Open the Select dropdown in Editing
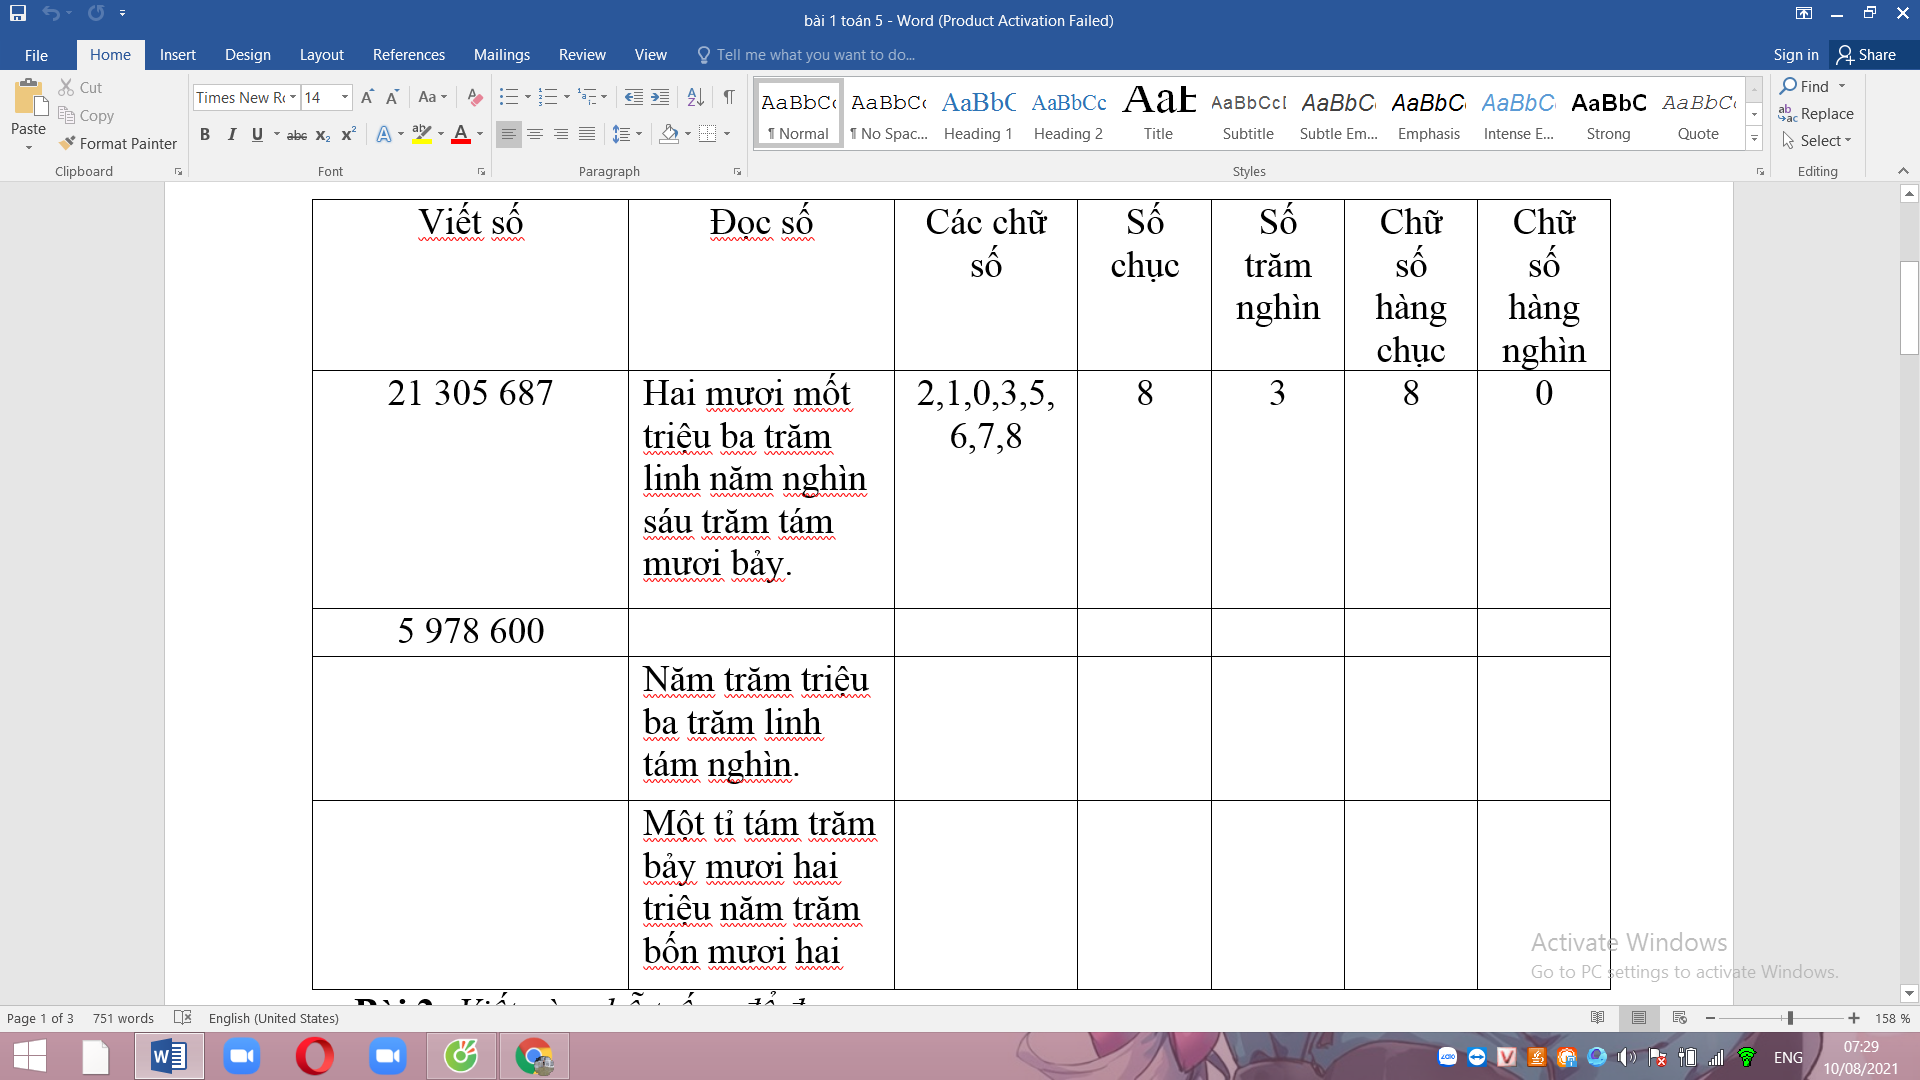This screenshot has width=1920, height=1080. point(1818,141)
